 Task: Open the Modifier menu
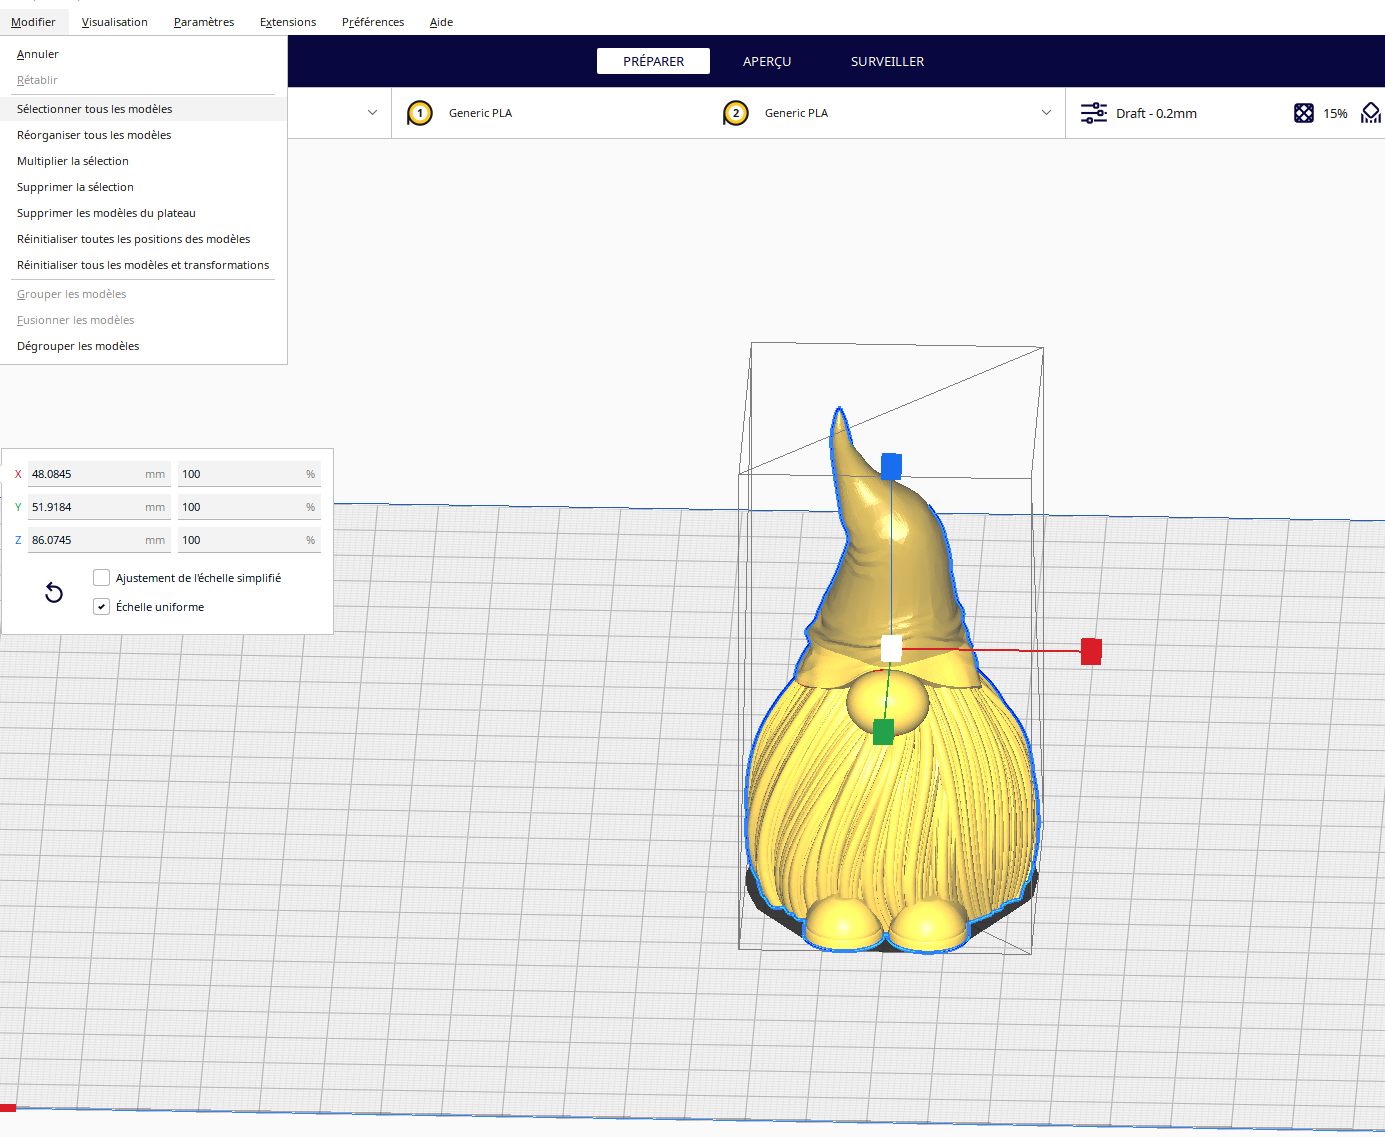[33, 22]
